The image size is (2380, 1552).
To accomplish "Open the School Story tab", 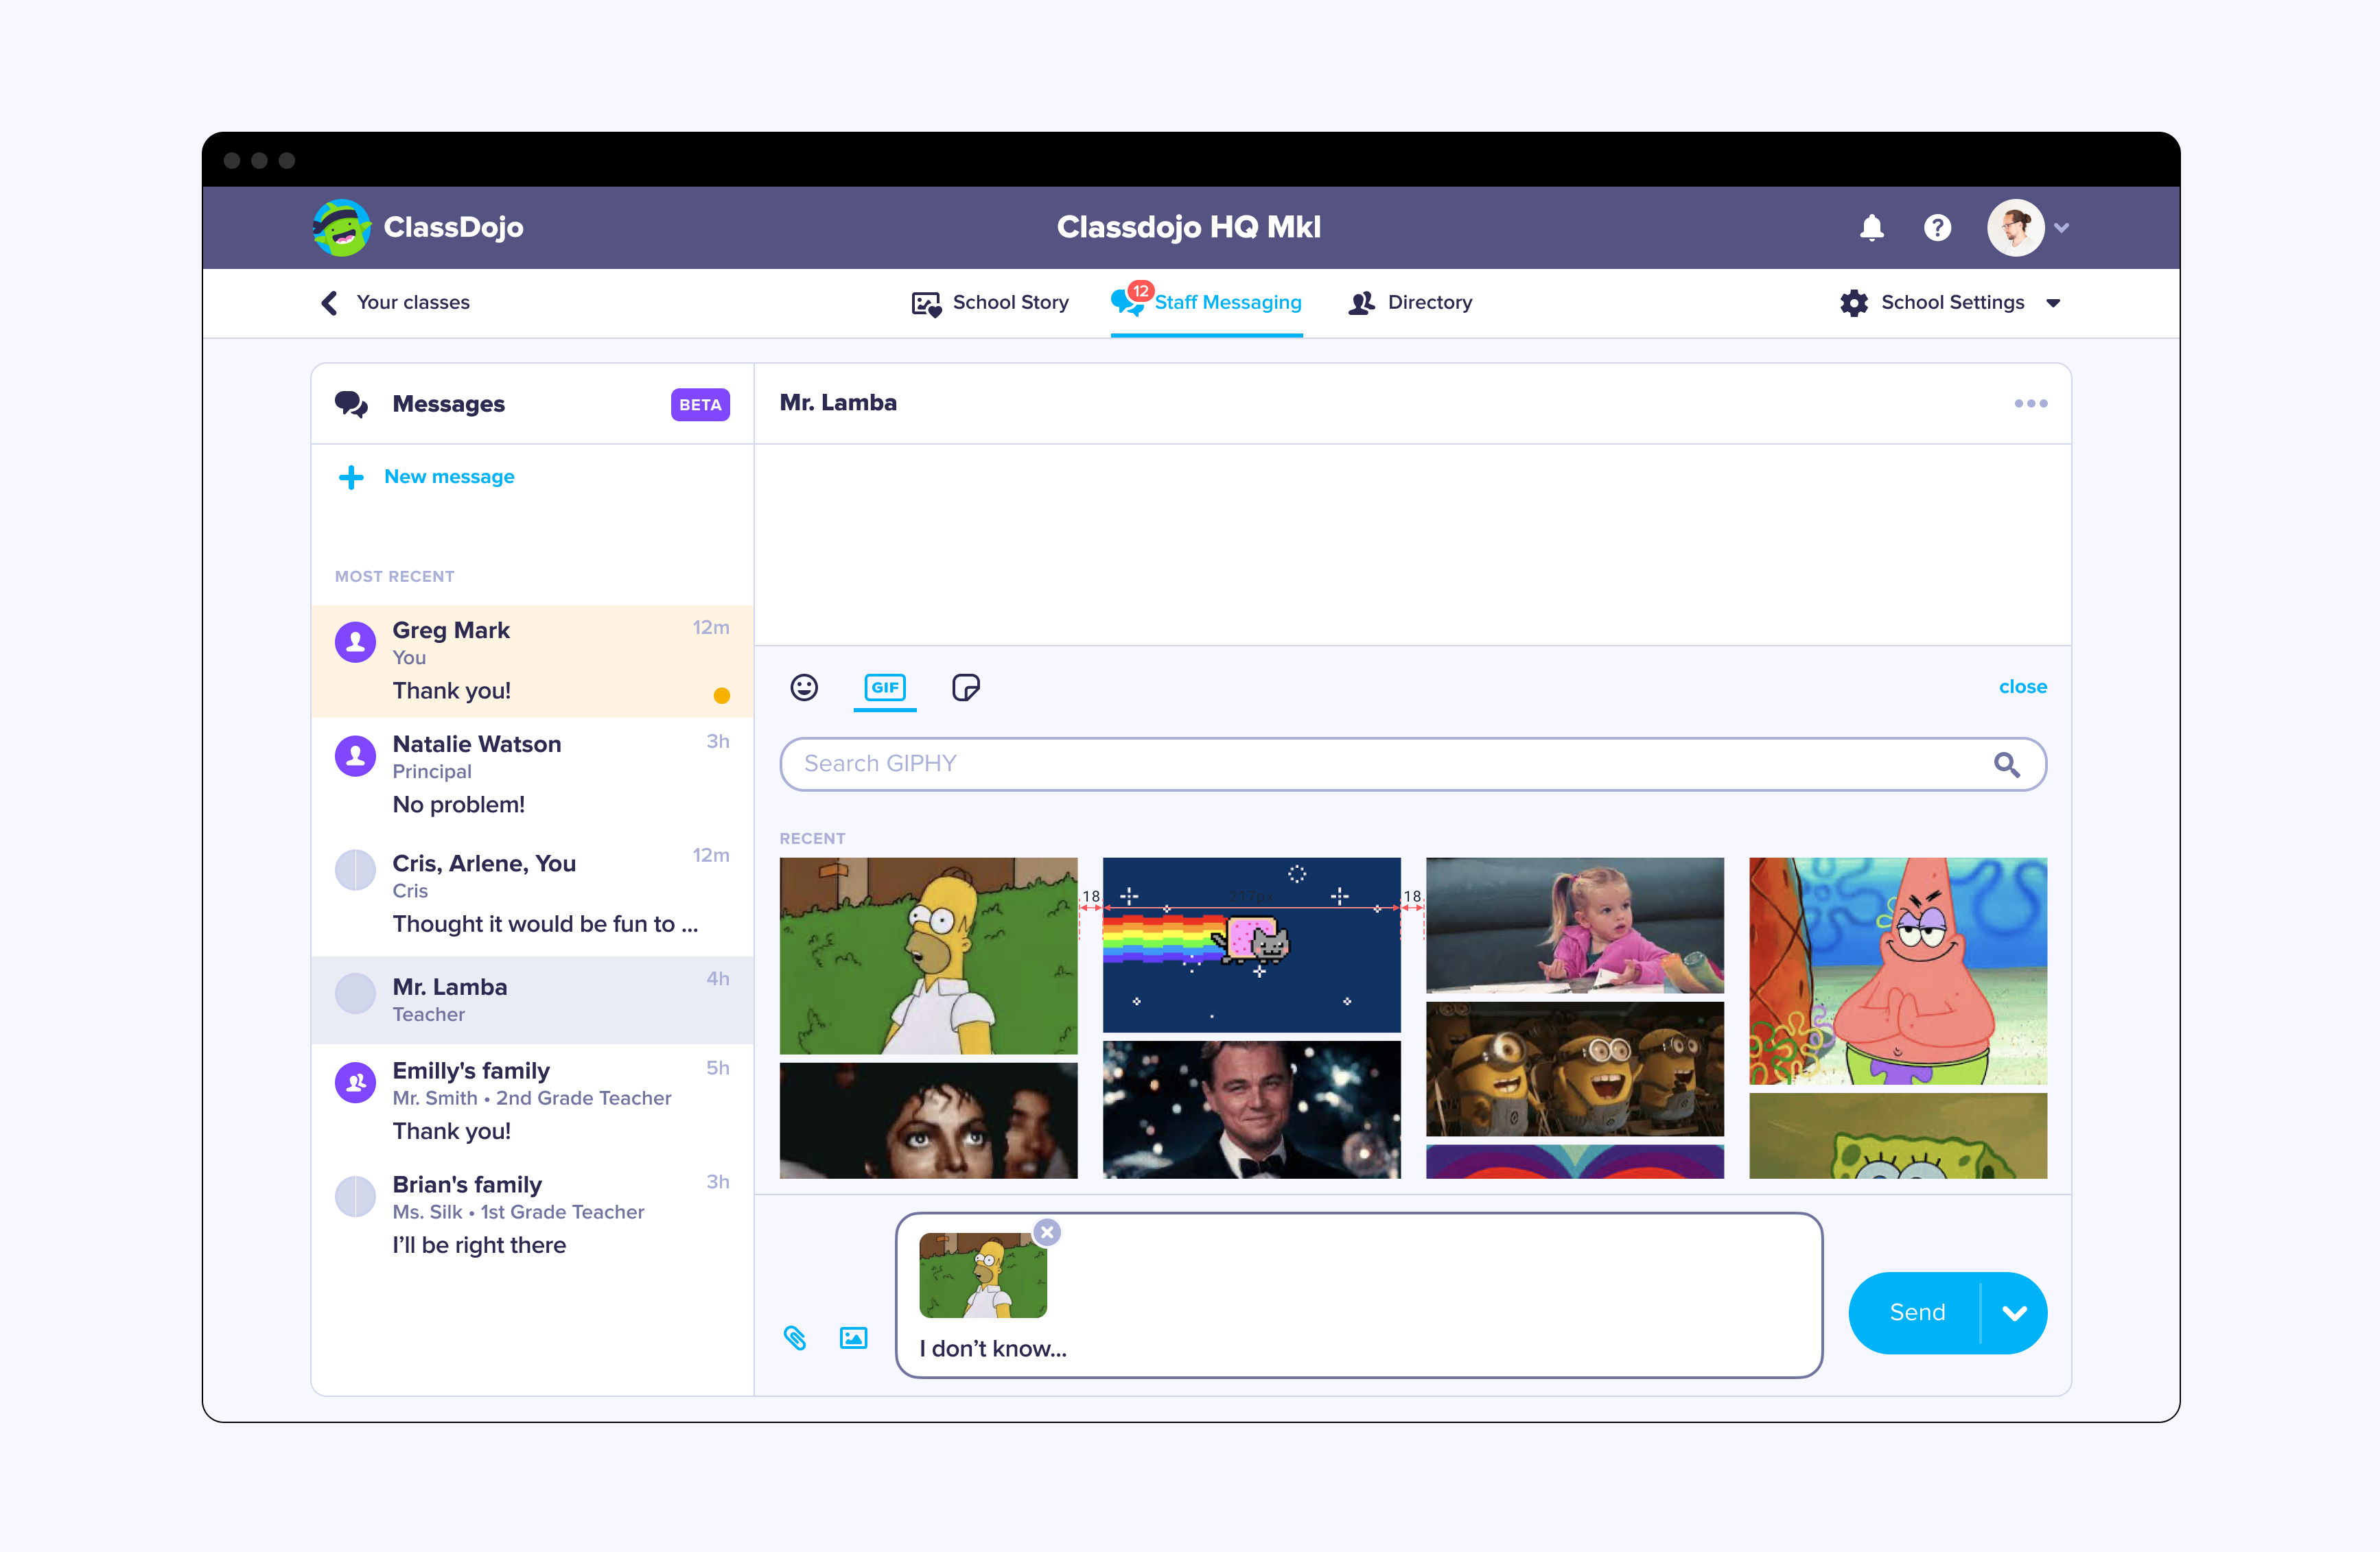I will tap(990, 302).
